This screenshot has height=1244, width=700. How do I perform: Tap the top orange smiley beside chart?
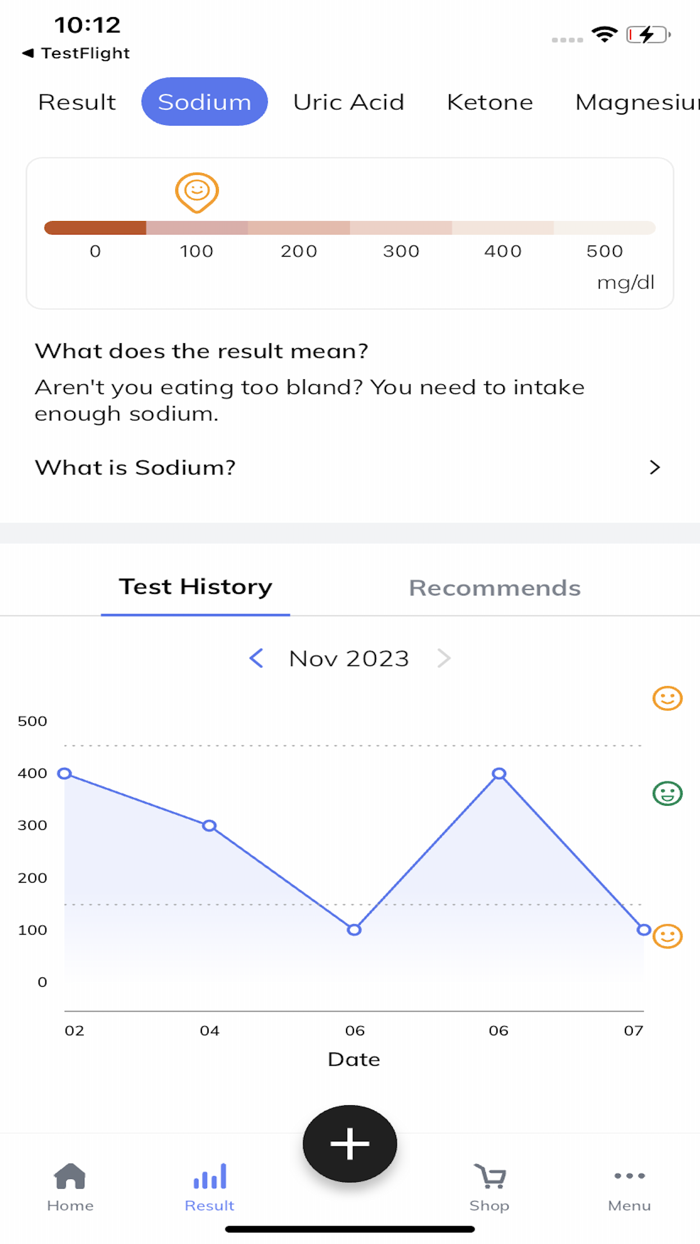point(667,698)
